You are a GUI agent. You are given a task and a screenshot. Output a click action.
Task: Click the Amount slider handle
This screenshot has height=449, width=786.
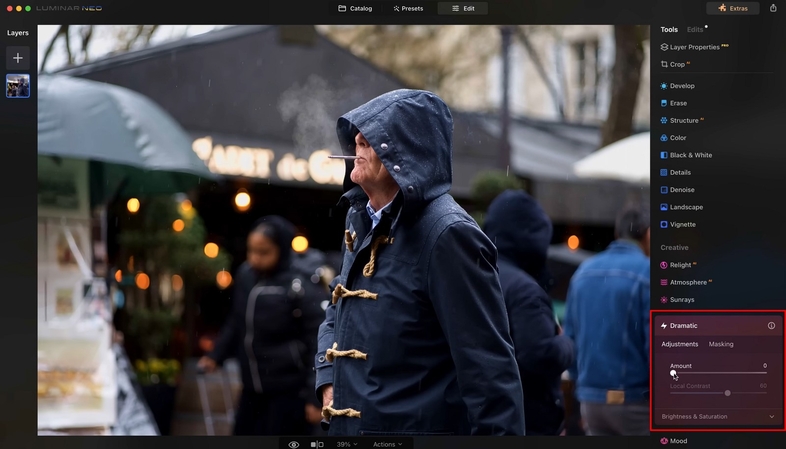673,373
